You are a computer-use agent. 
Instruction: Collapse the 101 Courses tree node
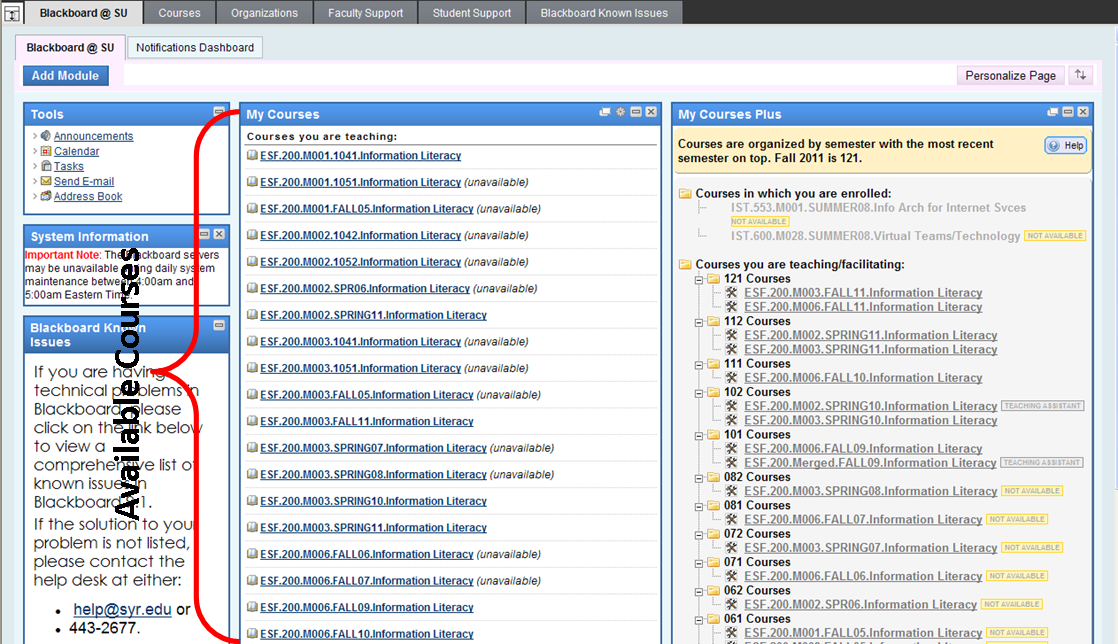tap(699, 435)
